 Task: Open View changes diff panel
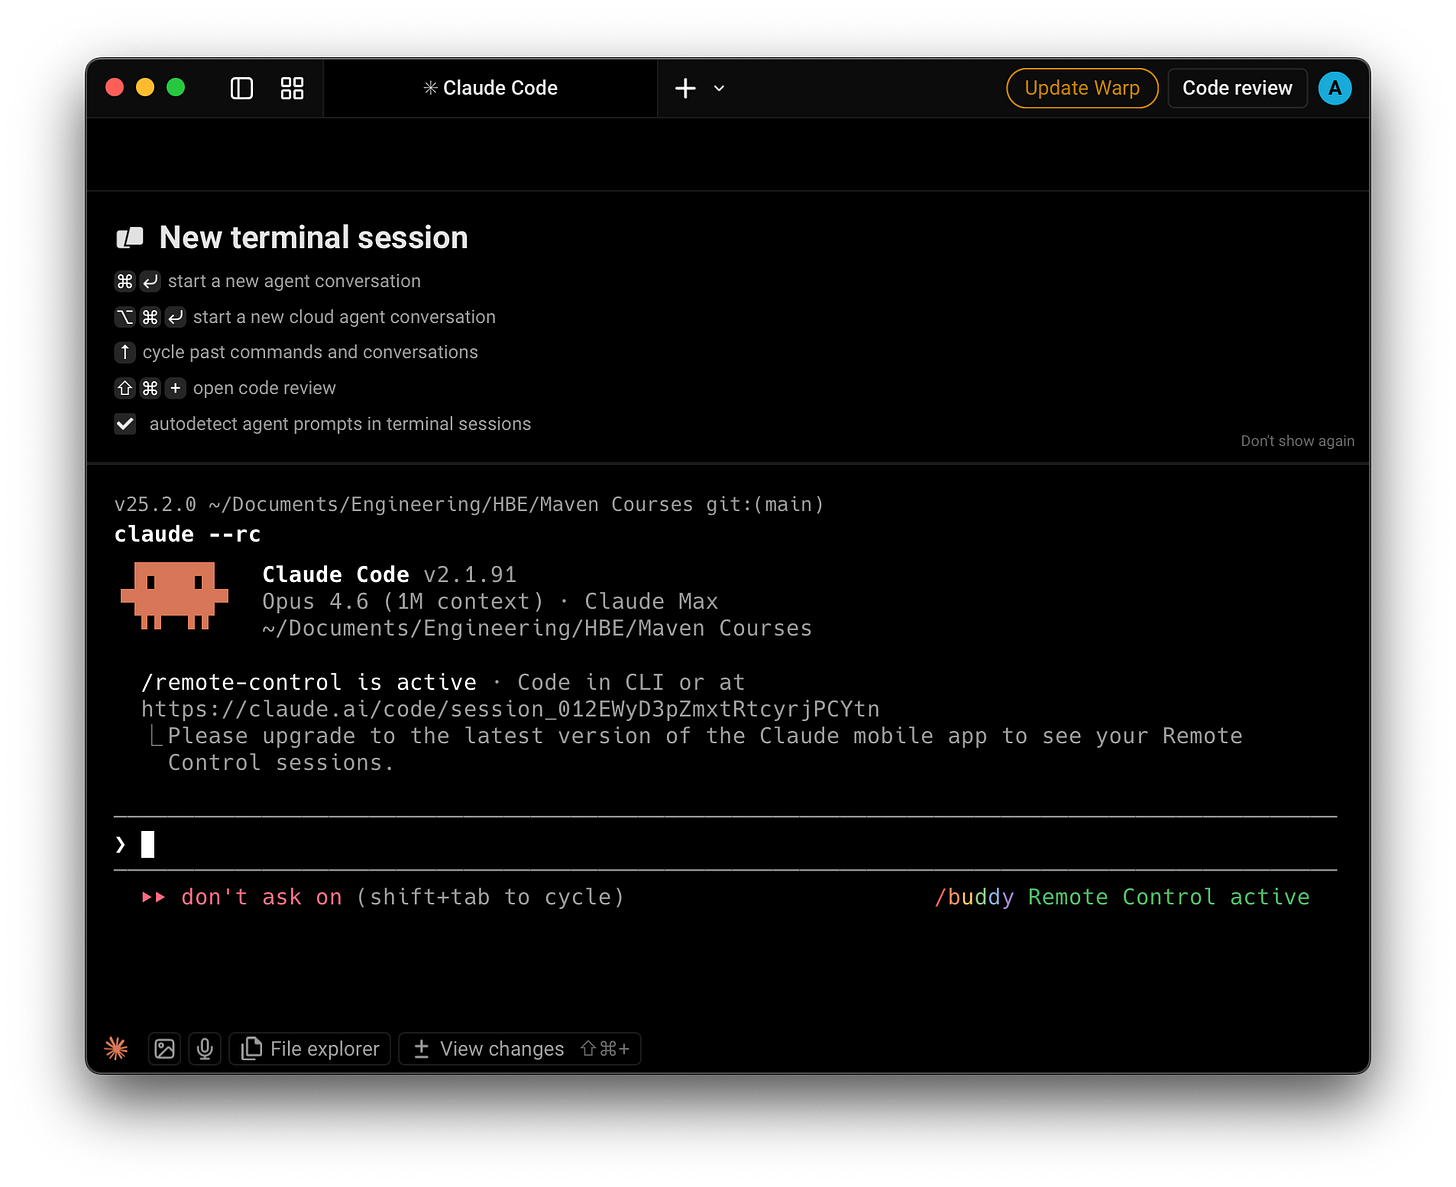(x=520, y=1048)
